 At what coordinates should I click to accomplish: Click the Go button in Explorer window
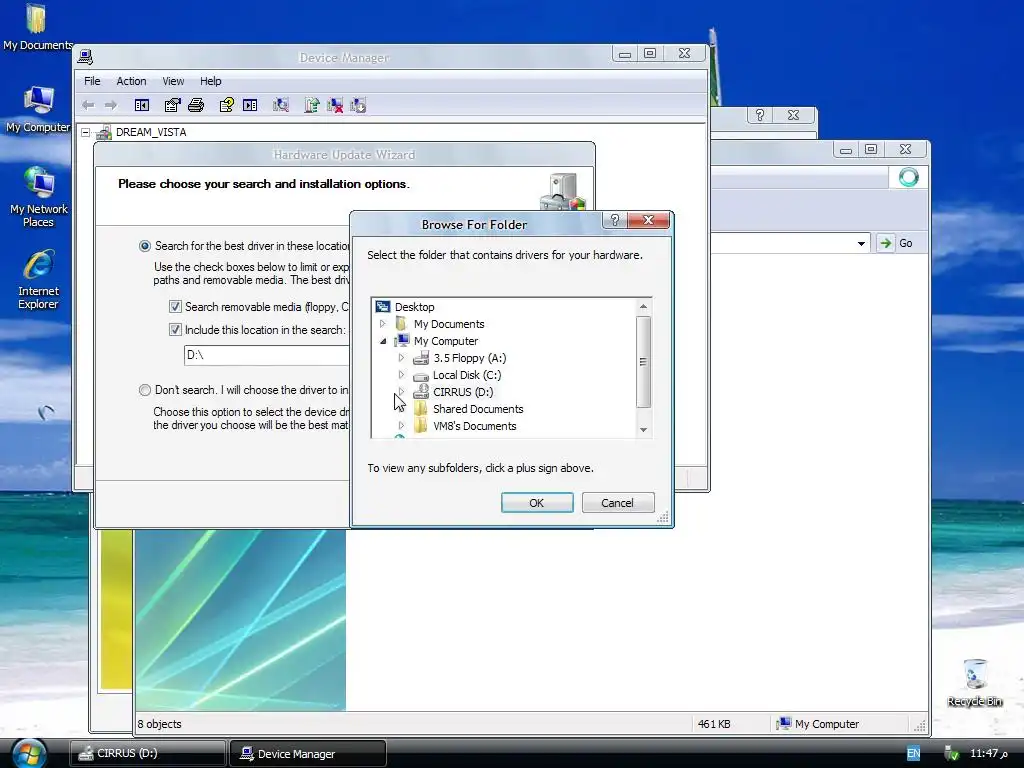pyautogui.click(x=897, y=244)
